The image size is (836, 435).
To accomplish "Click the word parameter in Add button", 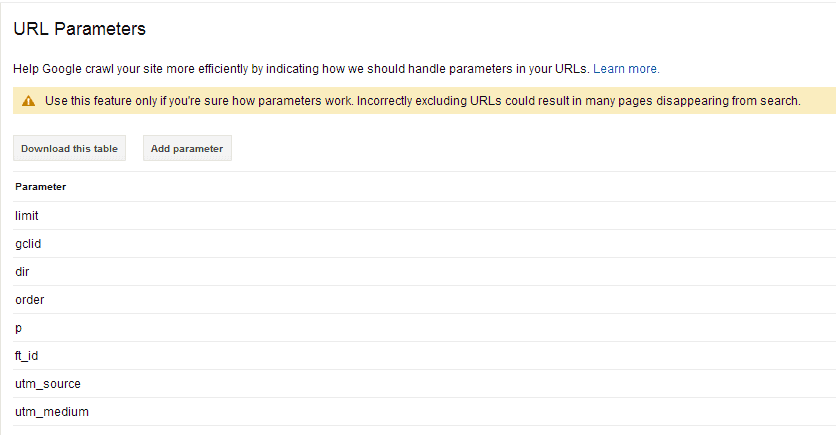I will pyautogui.click(x=198, y=149).
